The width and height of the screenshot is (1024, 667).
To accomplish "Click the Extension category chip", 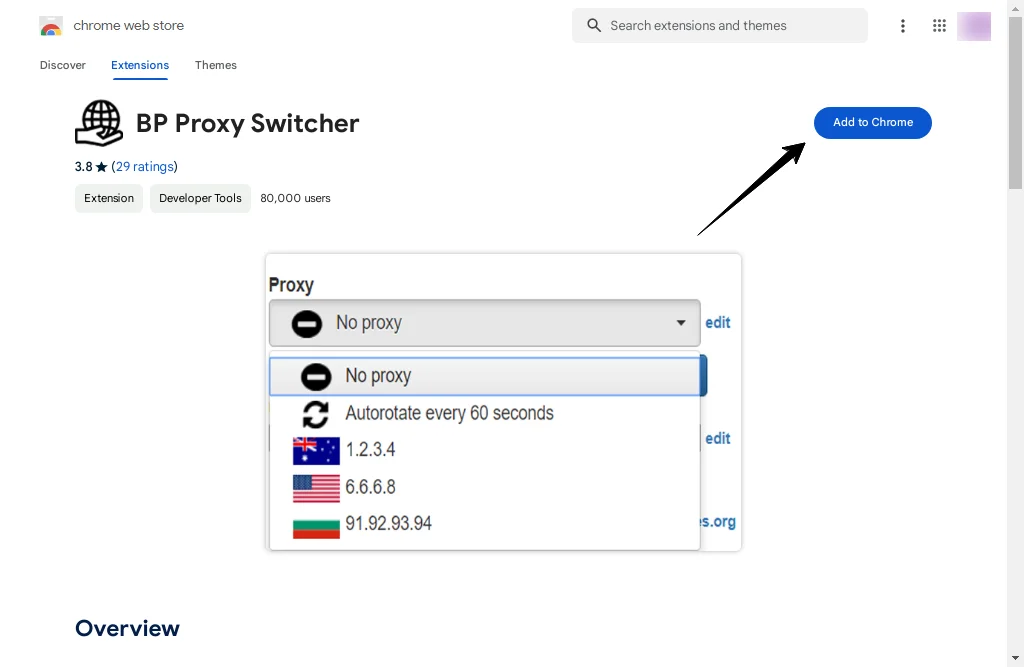I will [109, 198].
